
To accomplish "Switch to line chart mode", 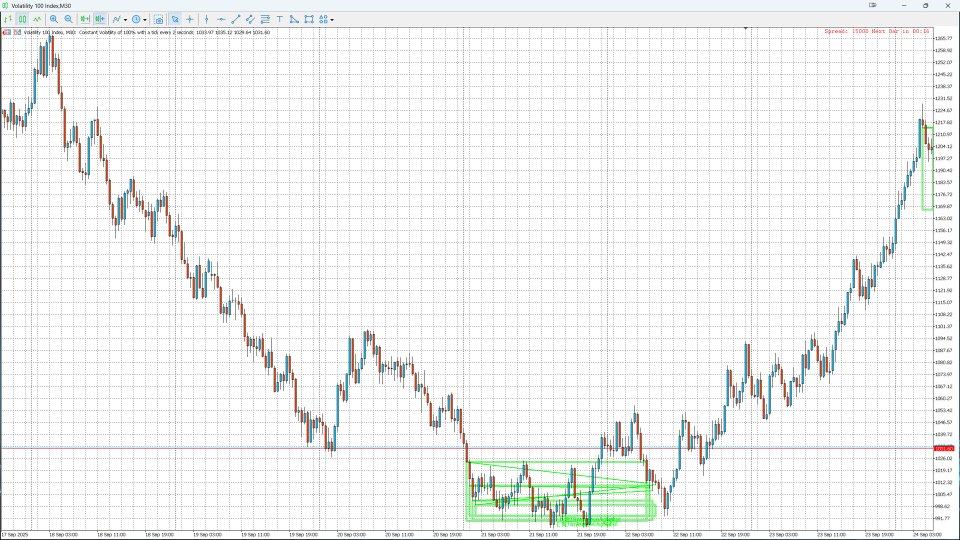I will [37, 20].
